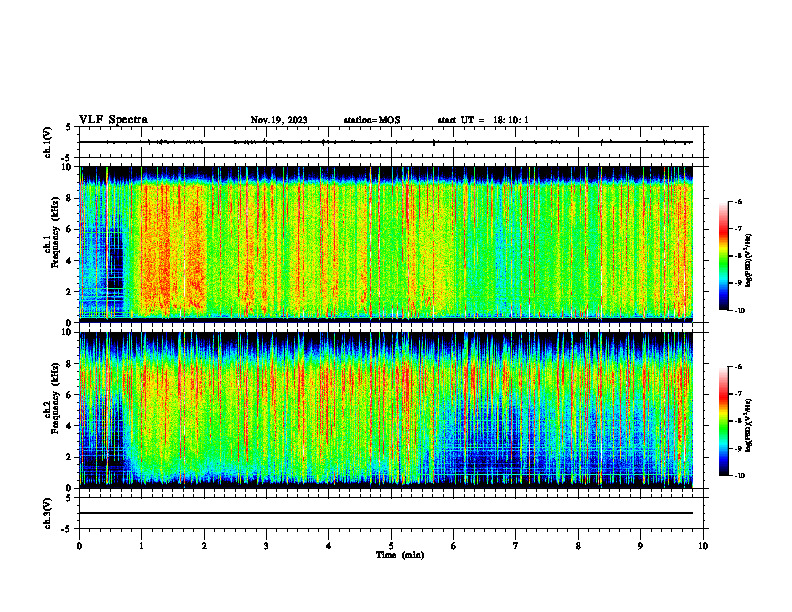Screen dimensions: 792x612
Task: Click tick label "3" on the Time axis
Action: (x=266, y=546)
